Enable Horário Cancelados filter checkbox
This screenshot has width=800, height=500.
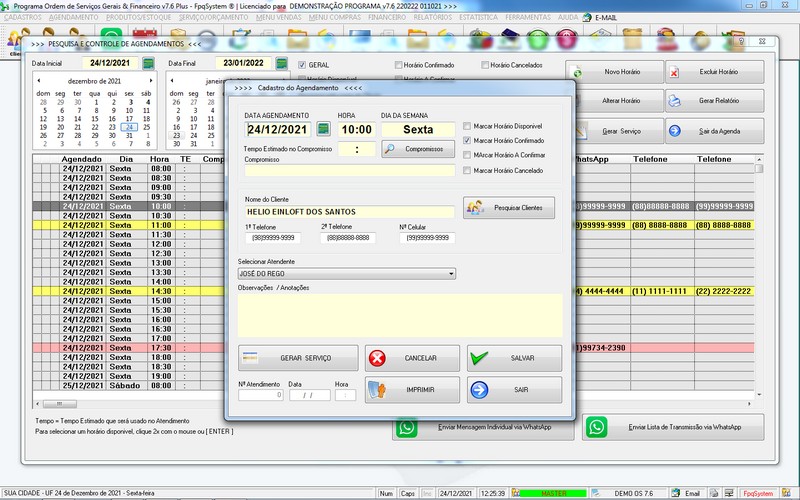485,65
